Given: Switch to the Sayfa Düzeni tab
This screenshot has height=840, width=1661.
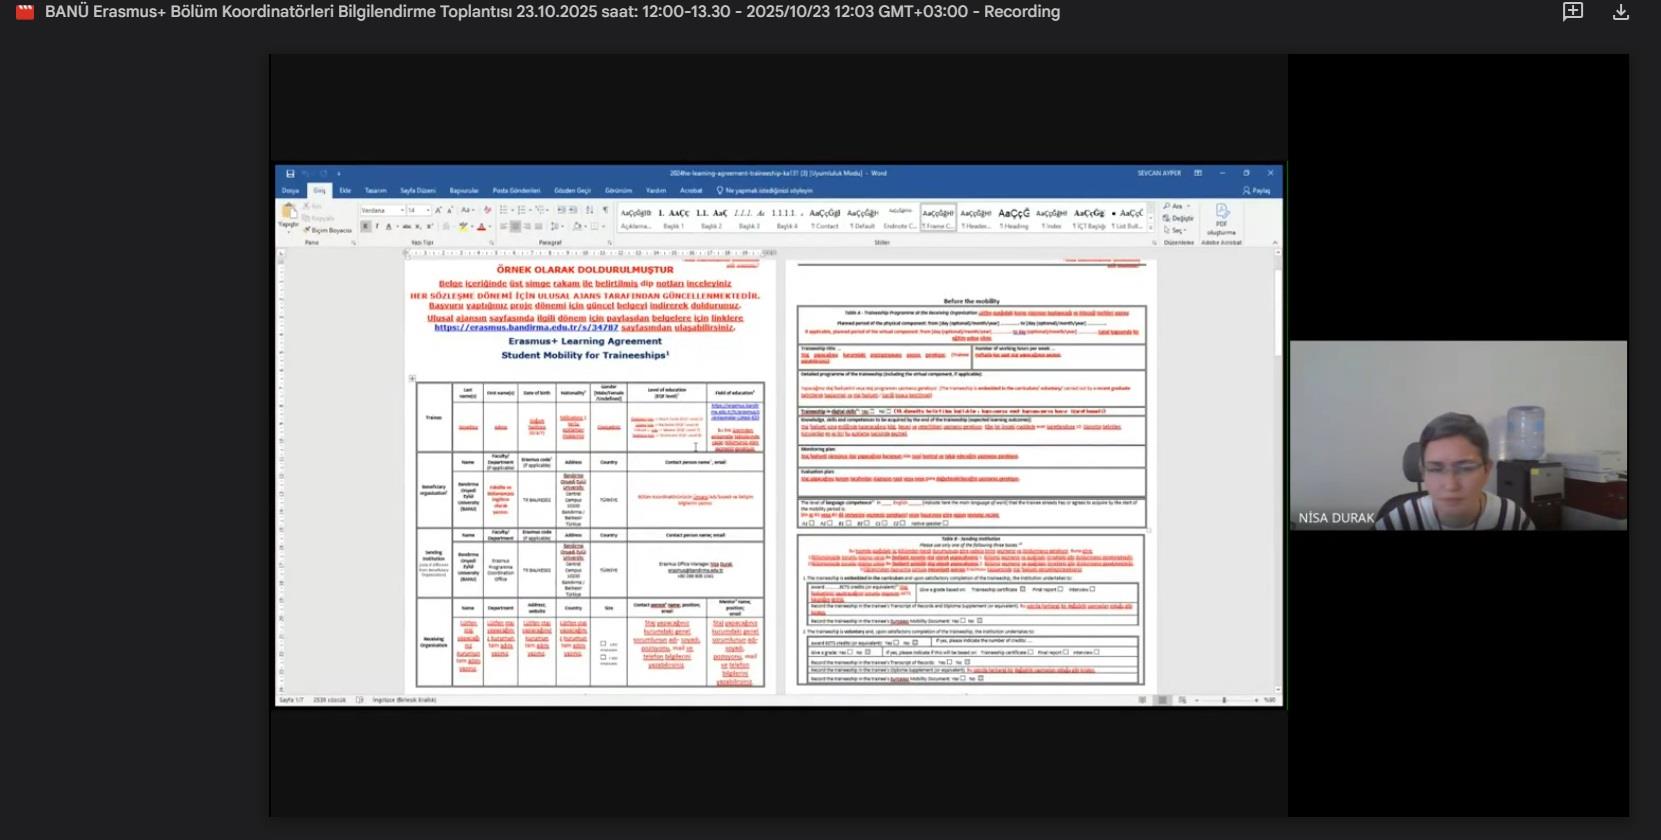Looking at the screenshot, I should pos(417,190).
